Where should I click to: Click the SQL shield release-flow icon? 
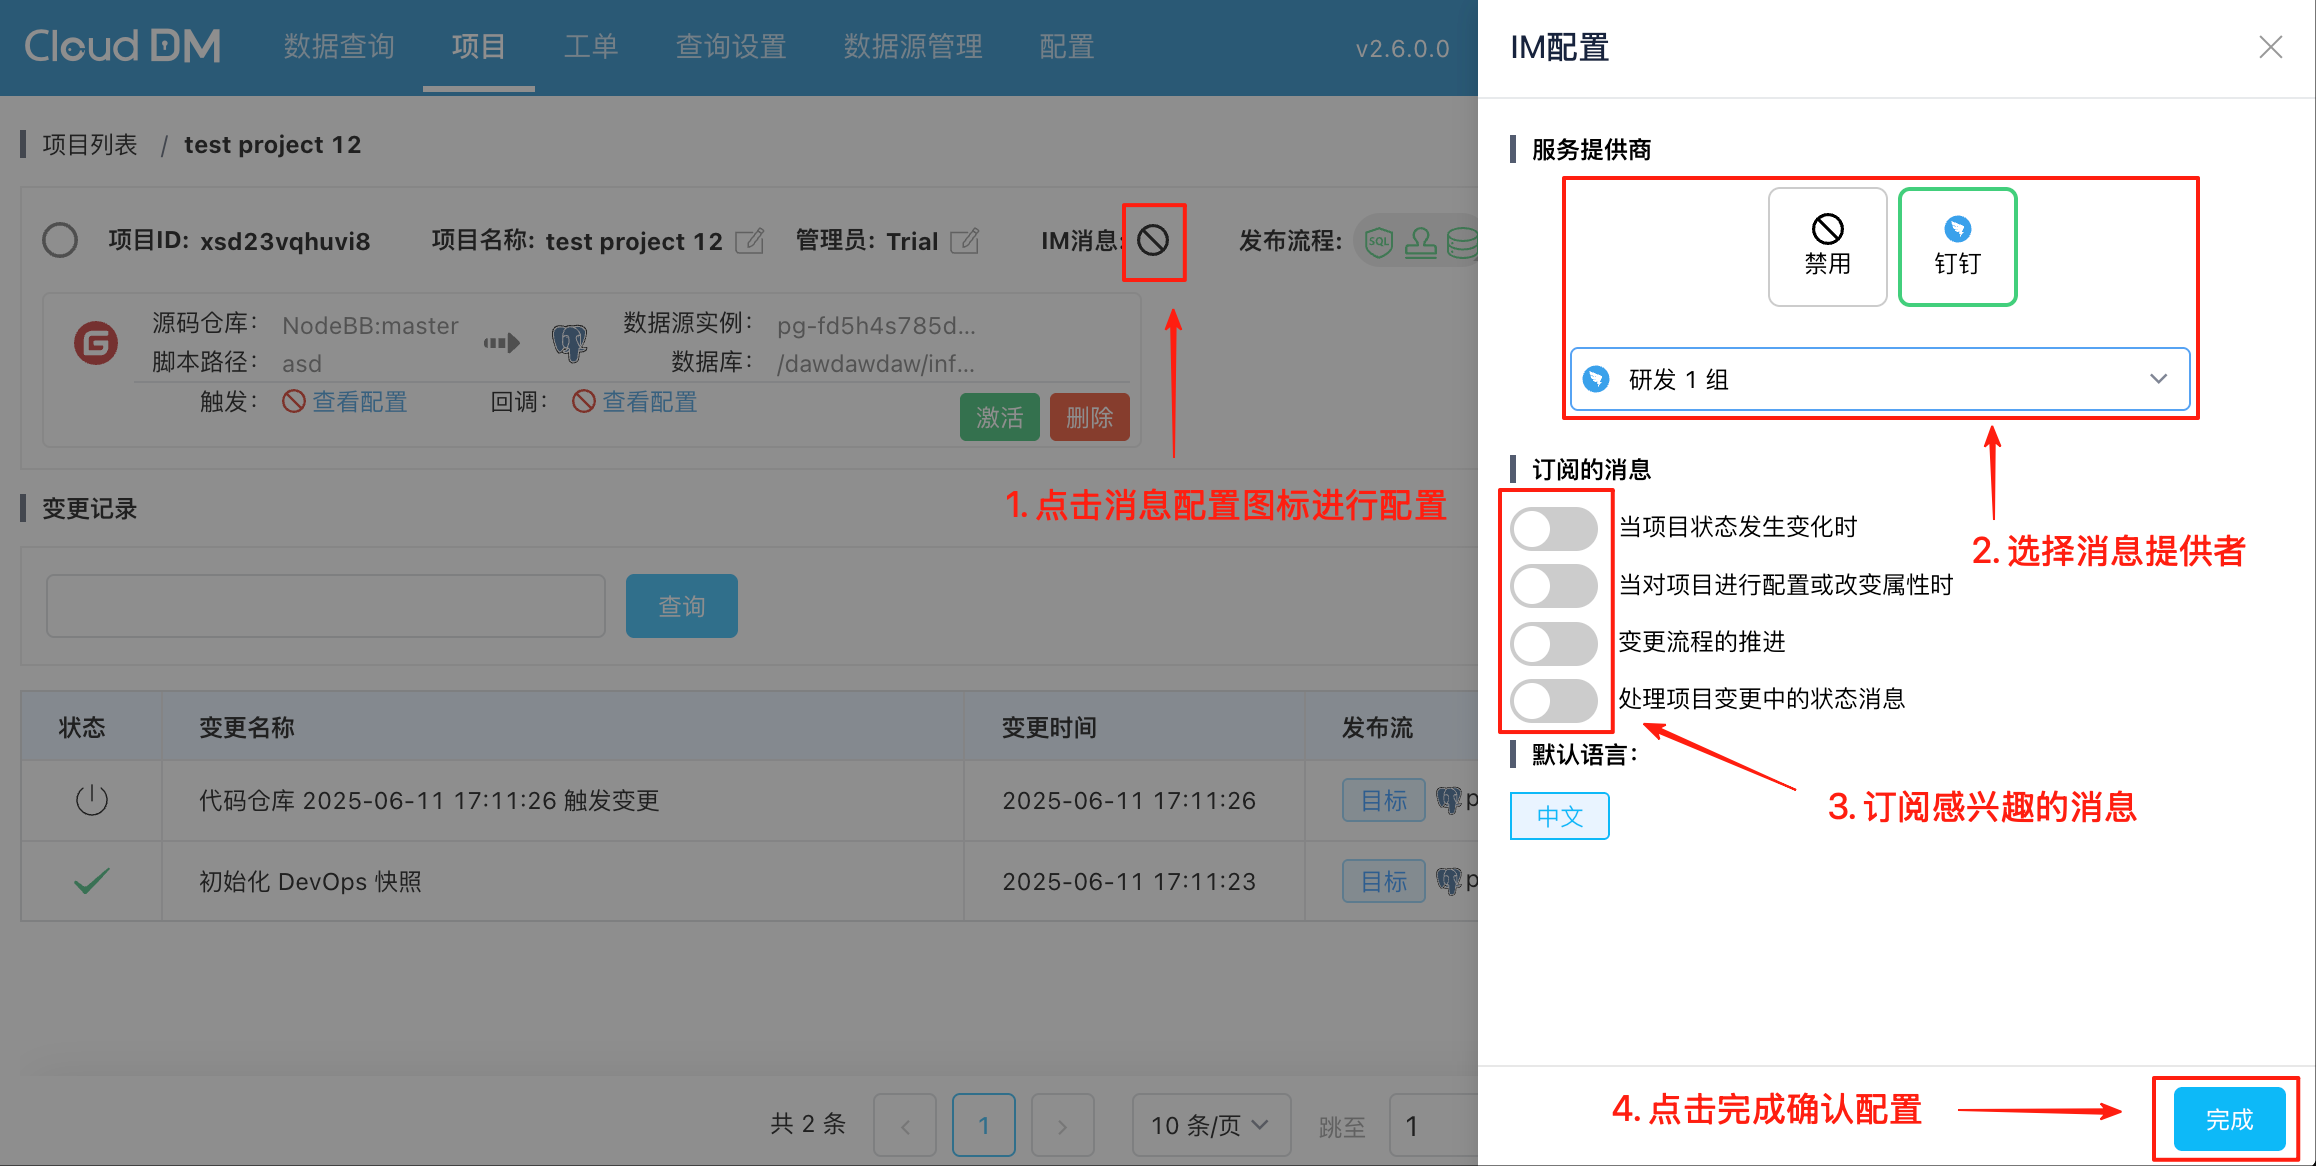coord(1379,242)
